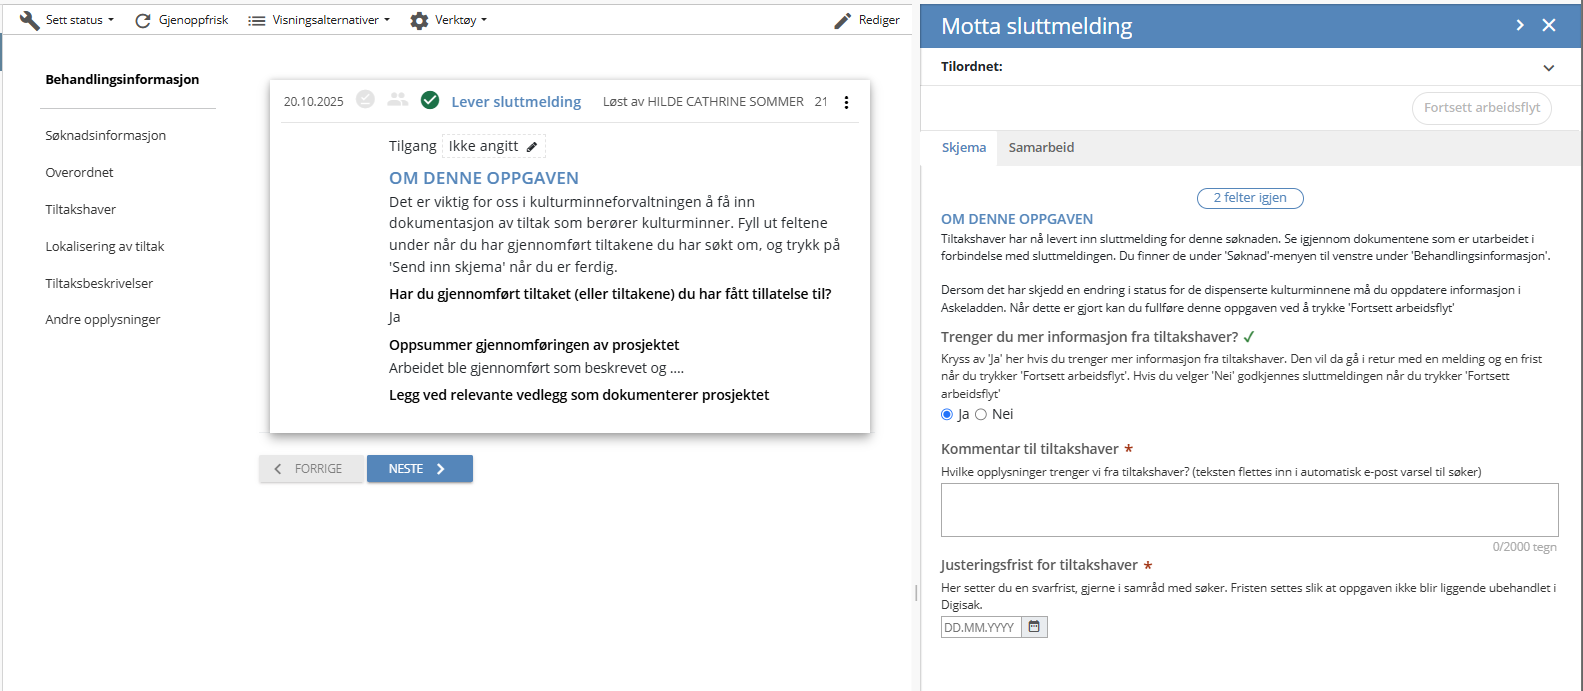1583x691 pixels.
Task: Open the three-dot menu on Lever sluttmelding card
Action: [846, 102]
